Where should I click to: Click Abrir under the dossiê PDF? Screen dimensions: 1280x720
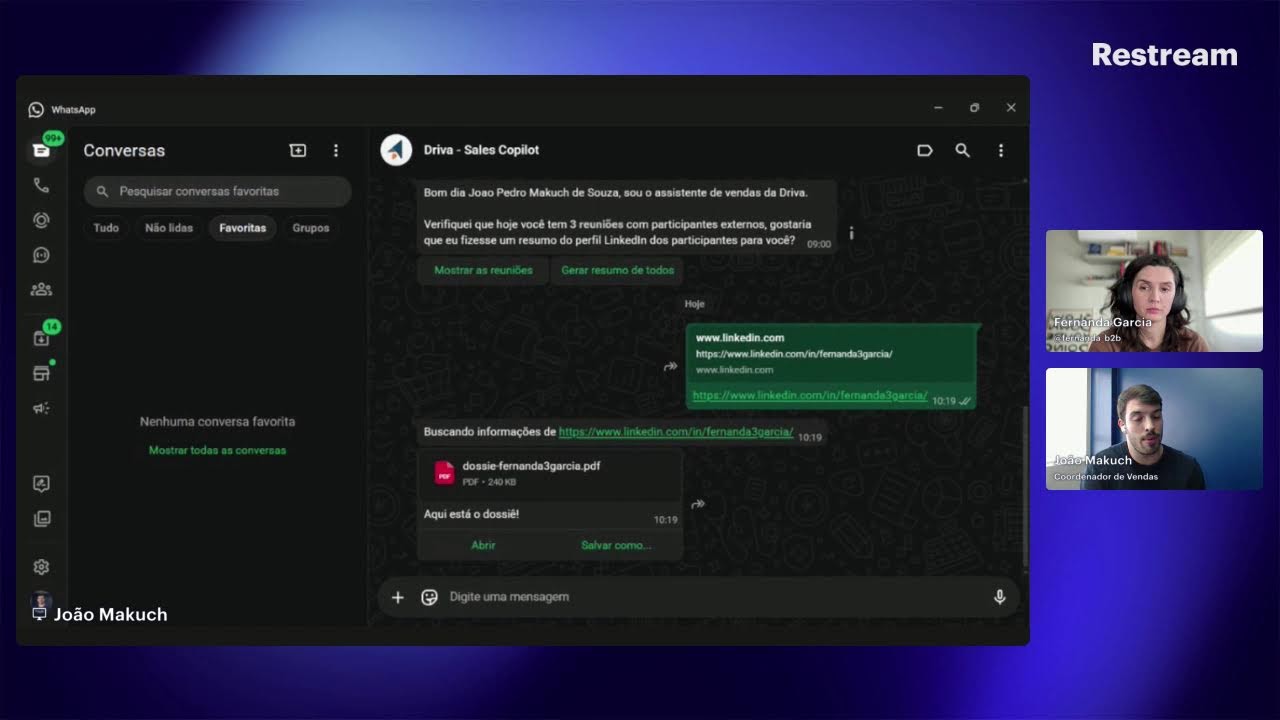coord(483,545)
